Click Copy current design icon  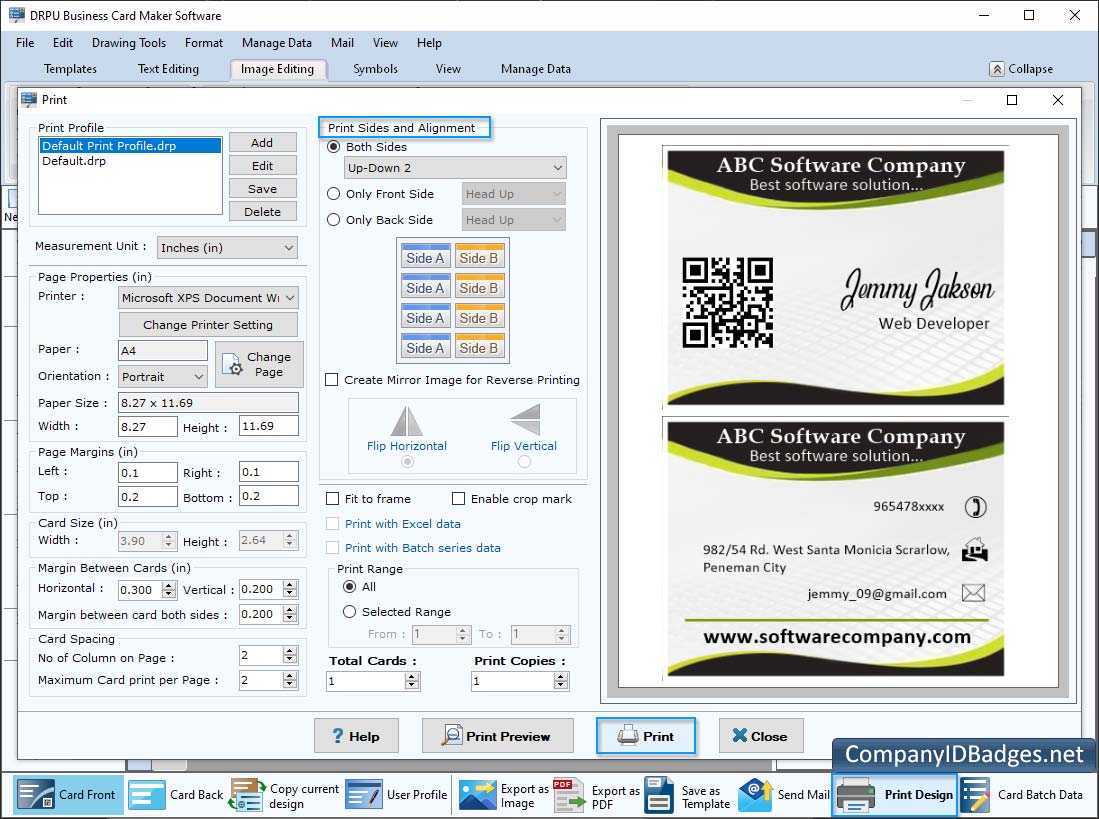(x=247, y=794)
